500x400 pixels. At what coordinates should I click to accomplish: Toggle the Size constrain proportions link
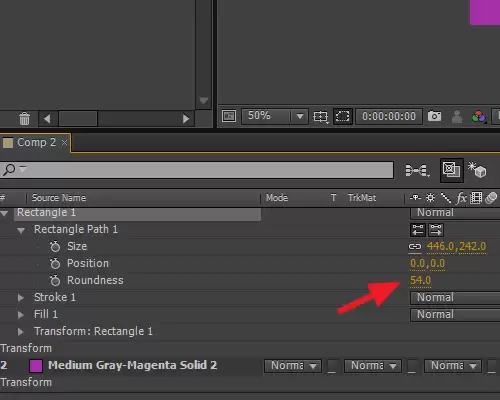point(415,247)
